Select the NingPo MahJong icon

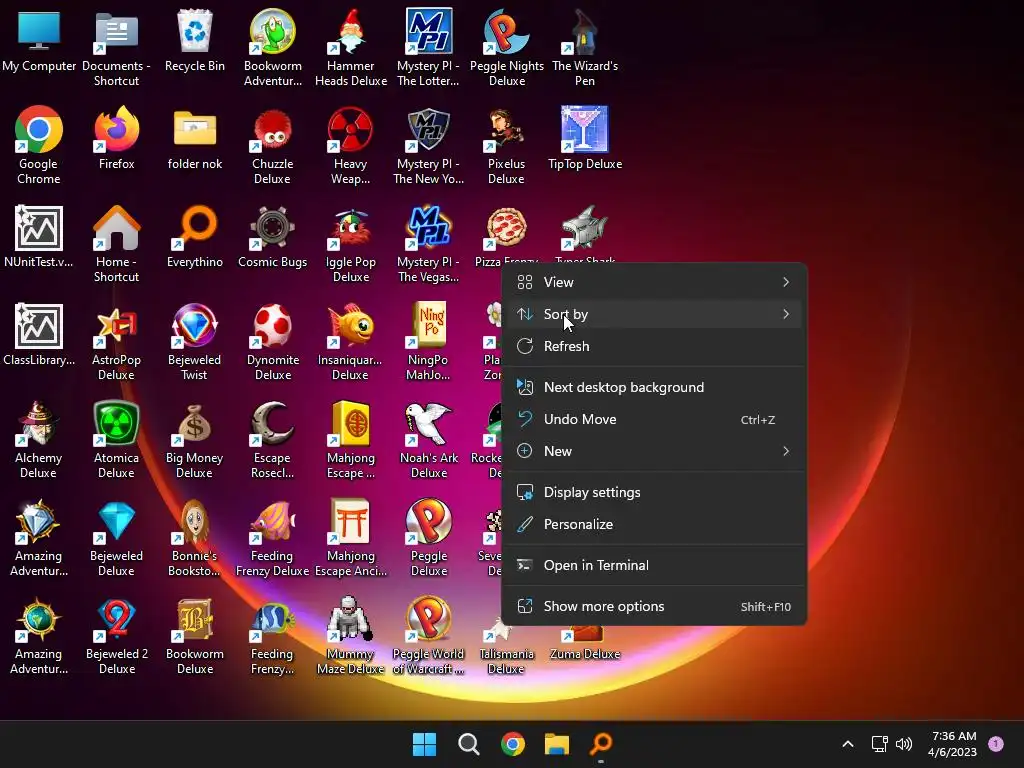tap(428, 341)
